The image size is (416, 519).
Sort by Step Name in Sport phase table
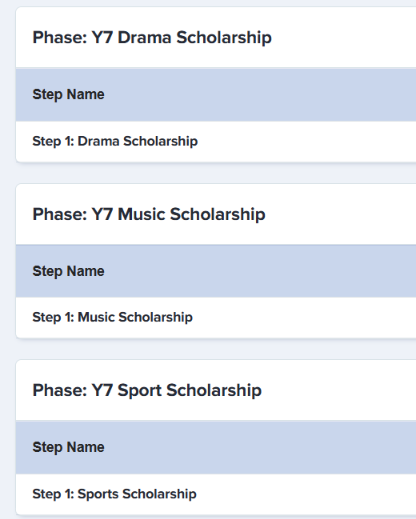coord(68,447)
